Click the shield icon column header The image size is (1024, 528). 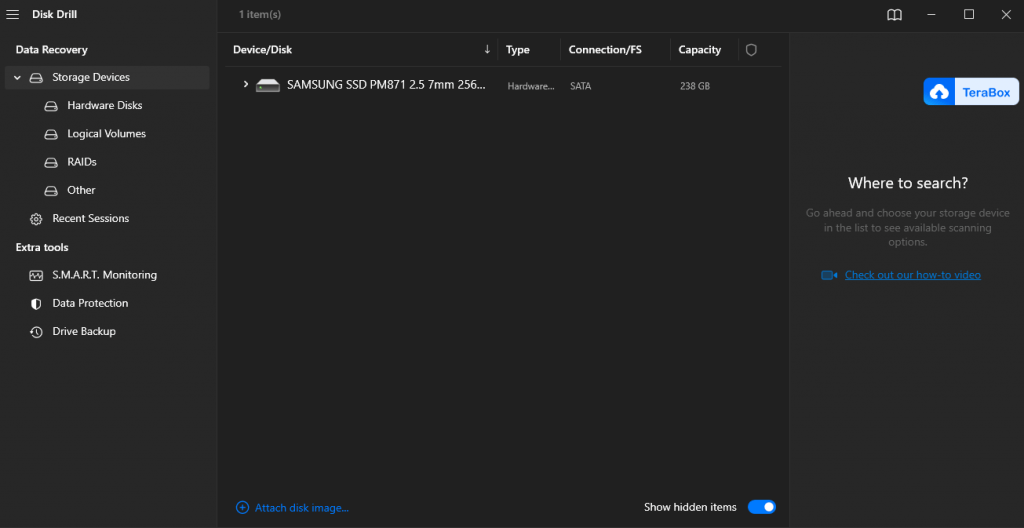coord(751,50)
